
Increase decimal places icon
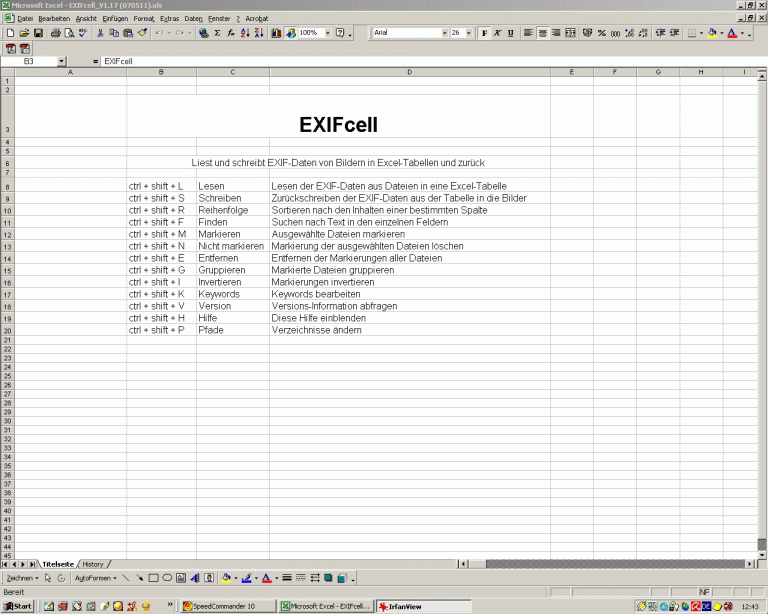630,33
